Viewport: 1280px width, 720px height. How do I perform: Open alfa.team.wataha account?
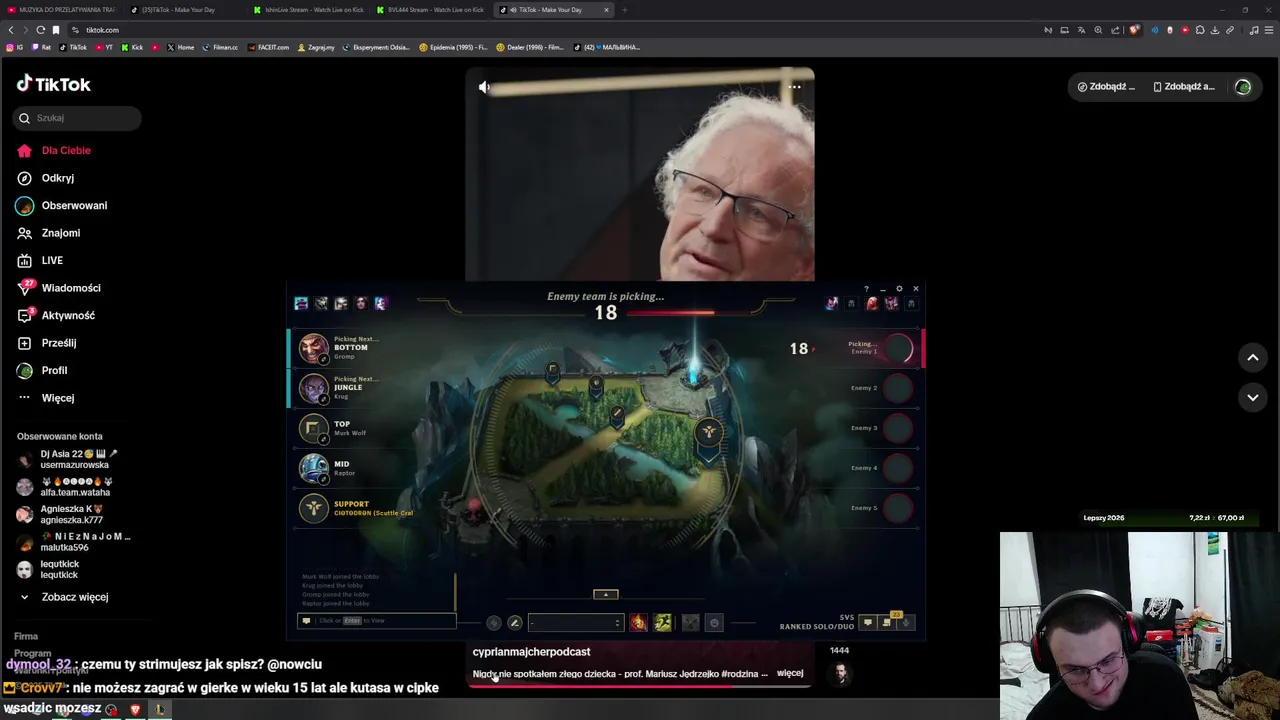(66, 487)
